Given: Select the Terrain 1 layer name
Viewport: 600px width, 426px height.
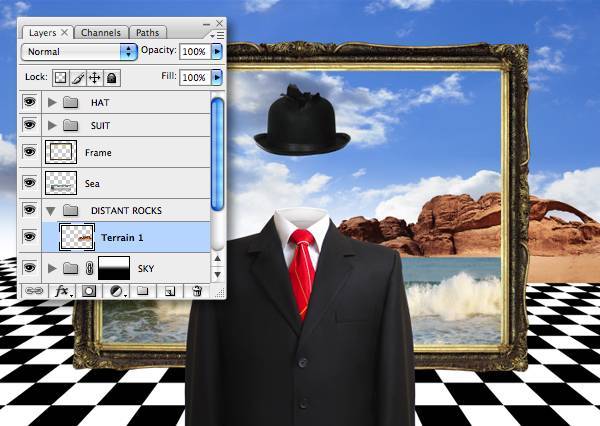Looking at the screenshot, I should pyautogui.click(x=122, y=238).
